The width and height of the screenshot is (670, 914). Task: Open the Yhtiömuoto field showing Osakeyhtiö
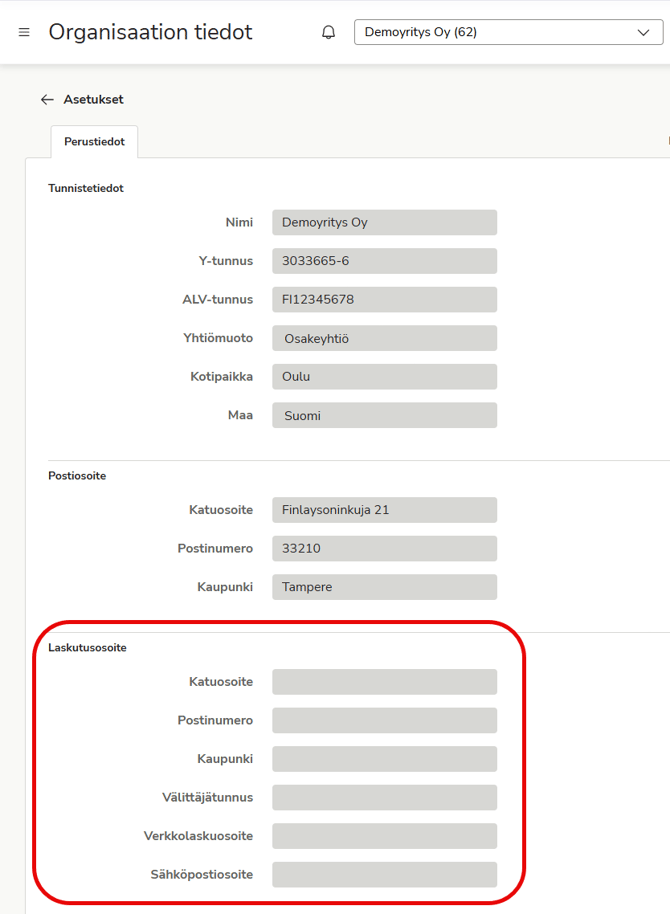point(384,338)
